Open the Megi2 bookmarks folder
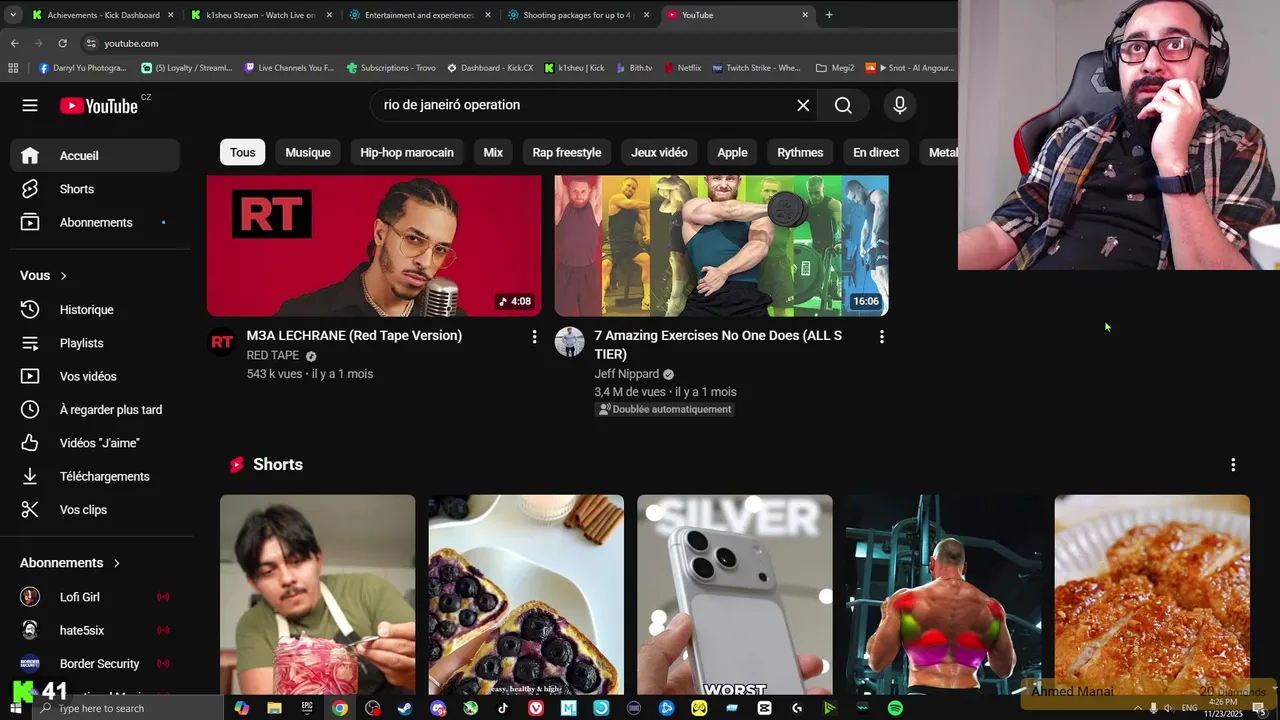1280x720 pixels. tap(835, 68)
